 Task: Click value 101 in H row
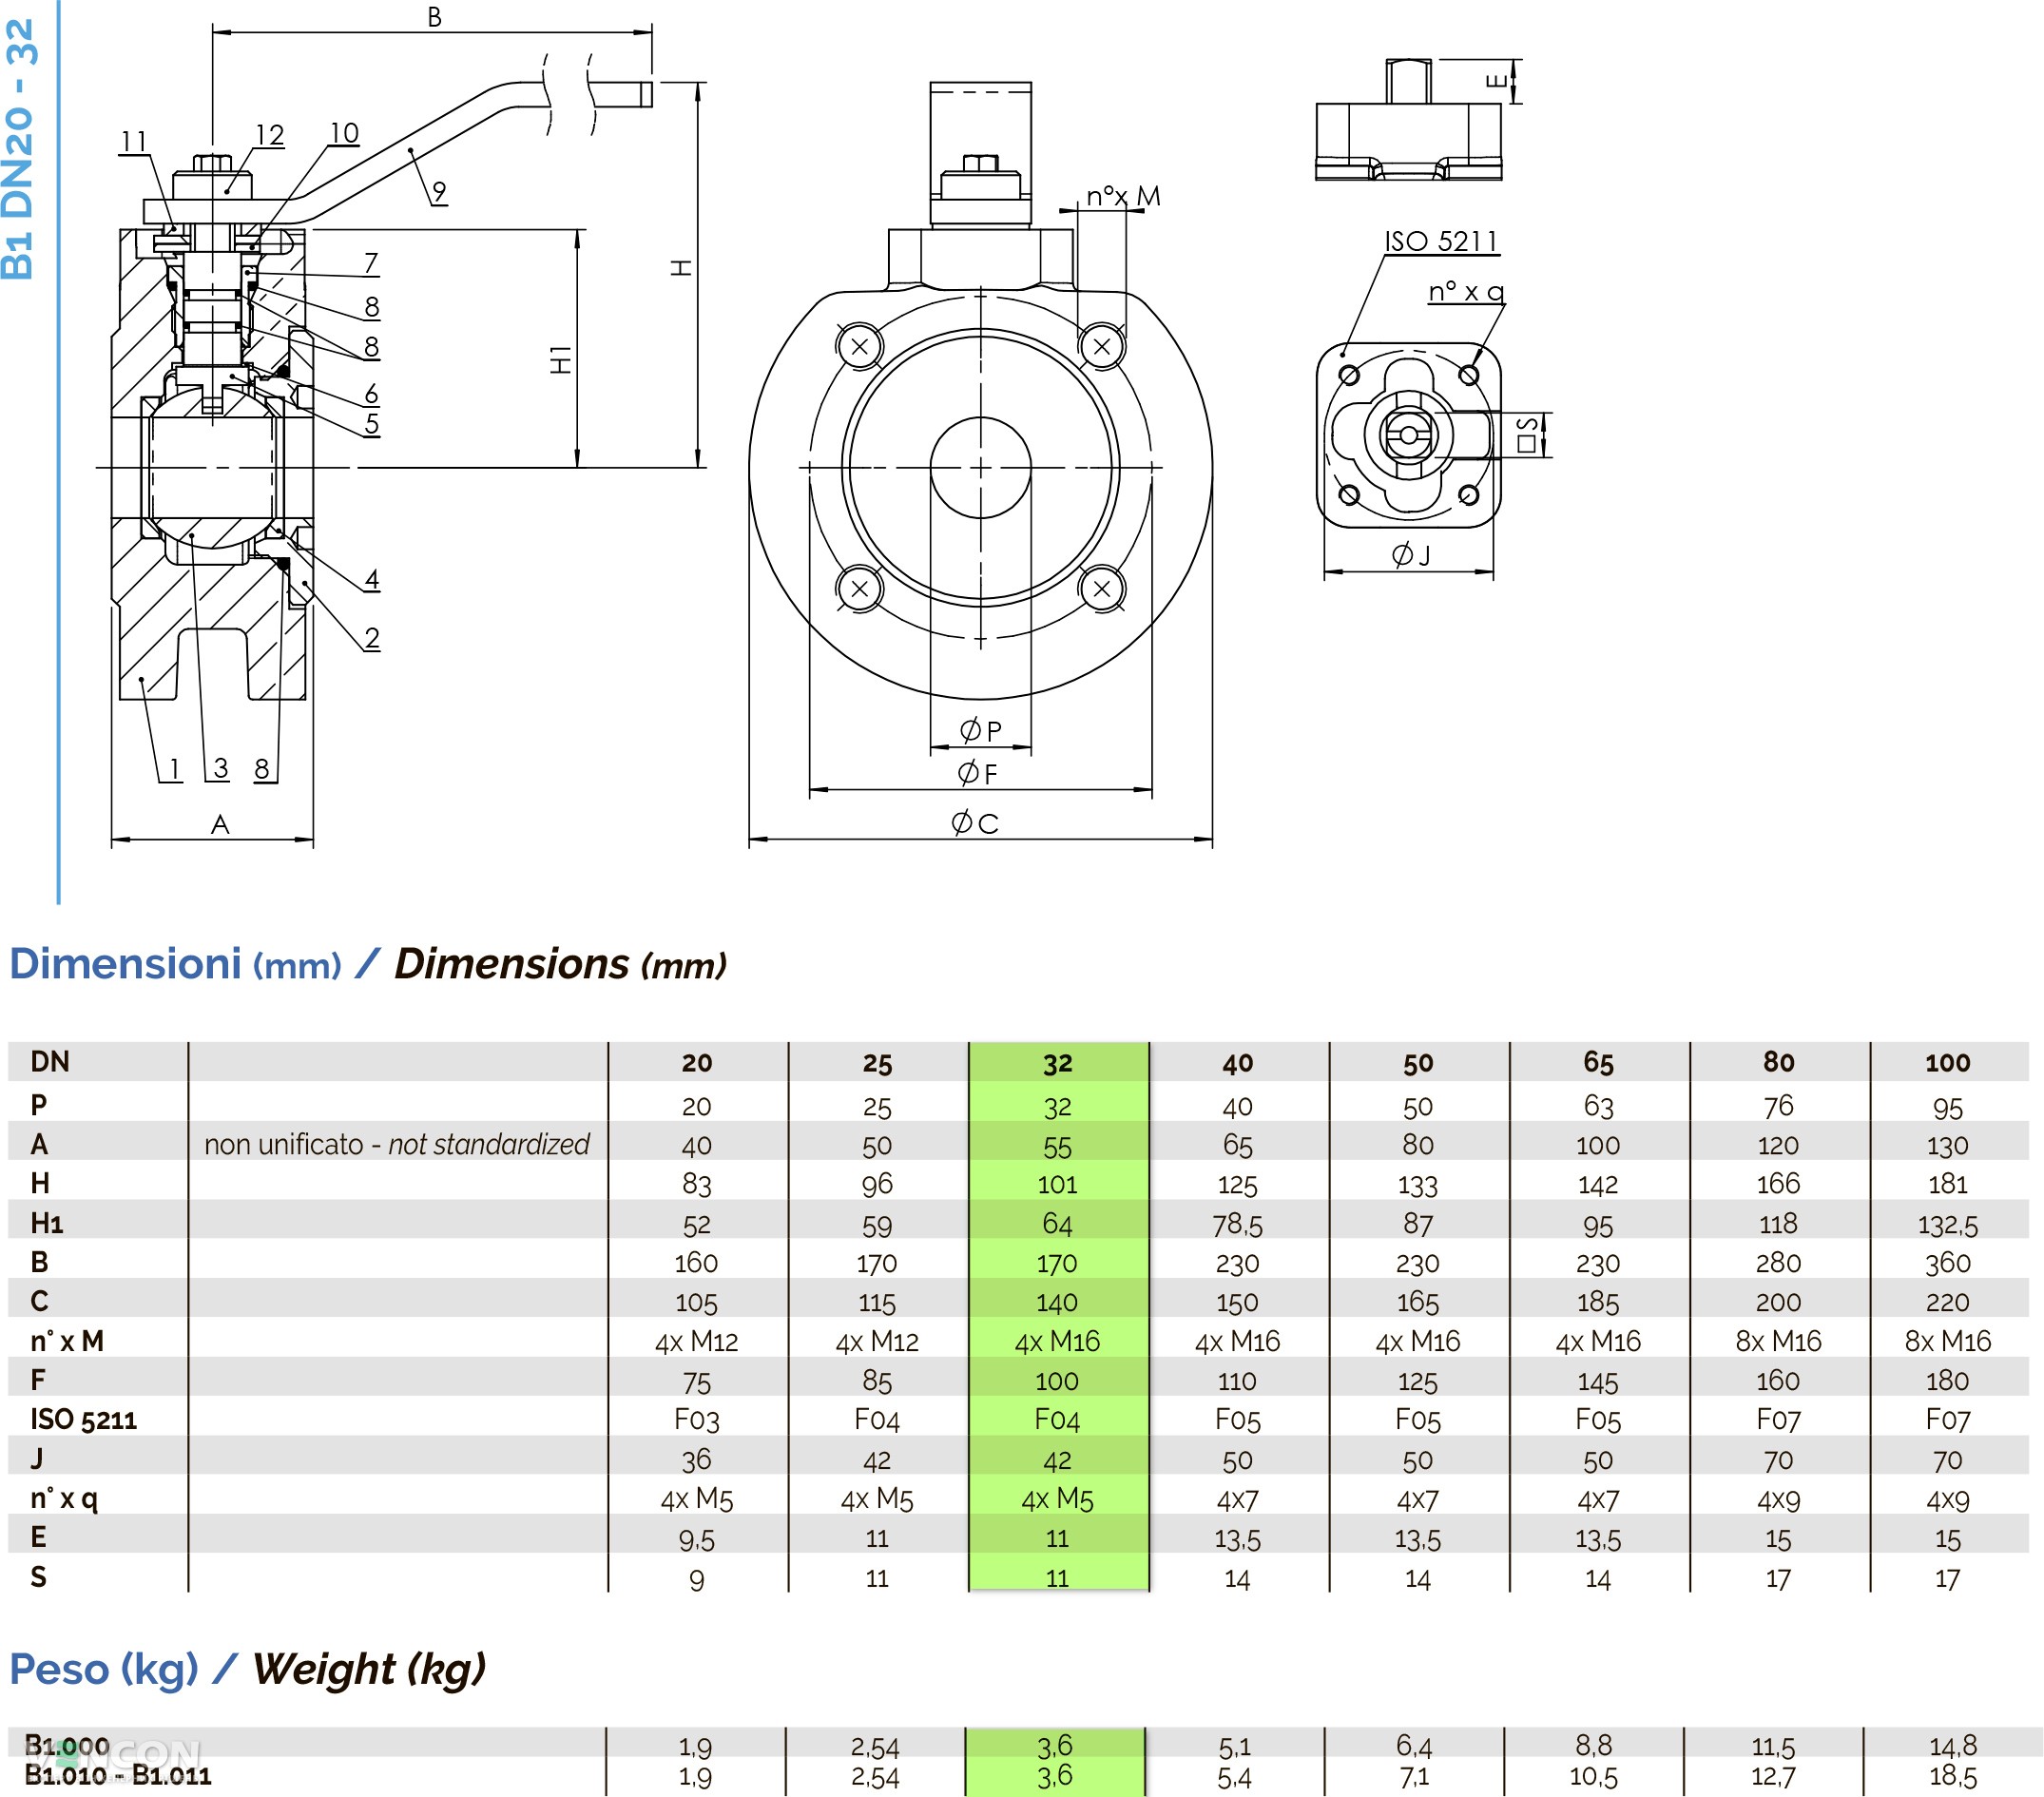point(1057,1184)
